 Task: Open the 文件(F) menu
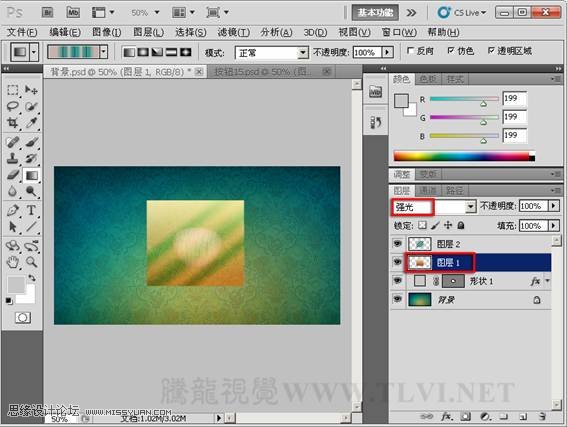[22, 33]
